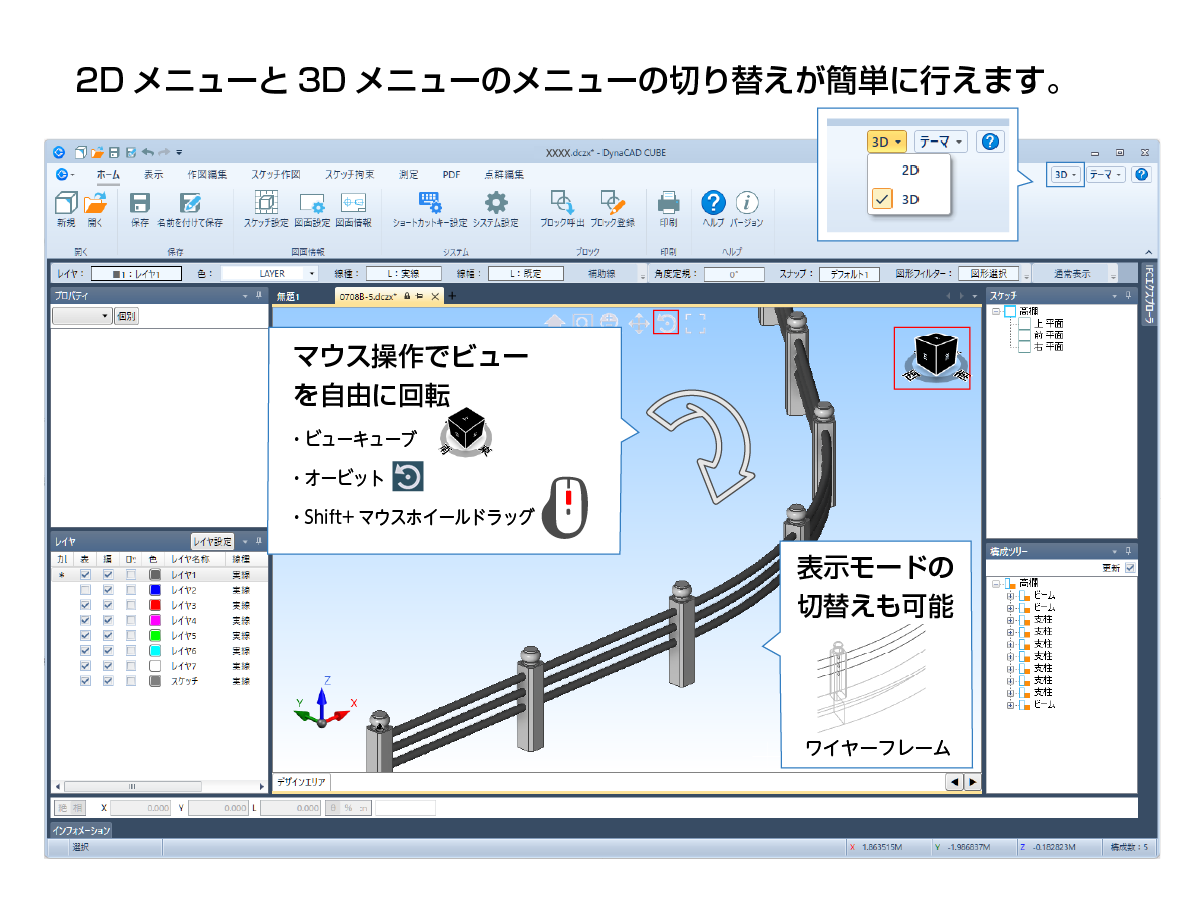1200x900 pixels.
Task: Toggle the 更新 checkbox in 構成ツリー
Action: tap(1130, 568)
